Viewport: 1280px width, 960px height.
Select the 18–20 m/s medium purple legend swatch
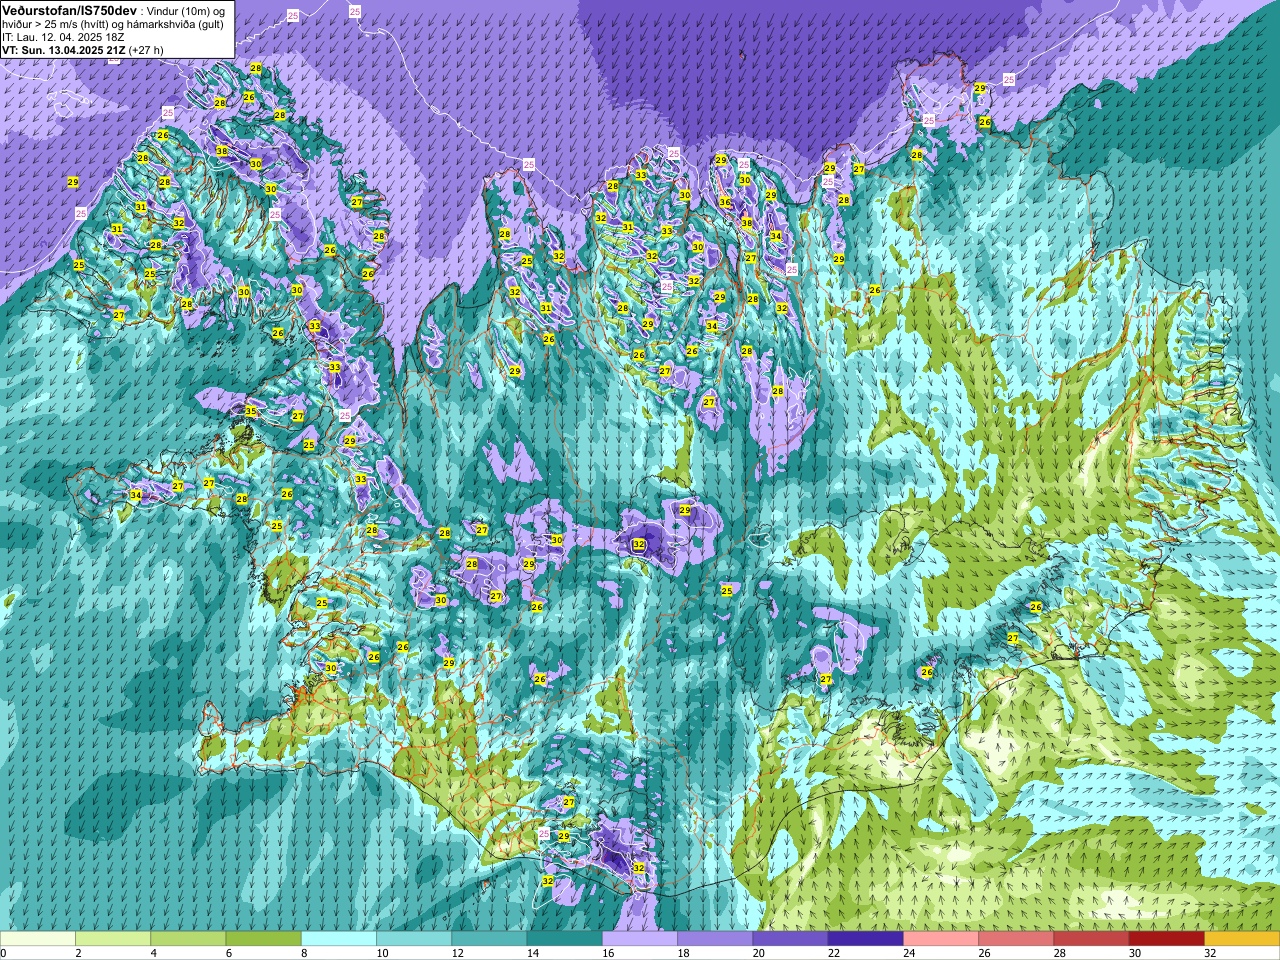click(715, 939)
